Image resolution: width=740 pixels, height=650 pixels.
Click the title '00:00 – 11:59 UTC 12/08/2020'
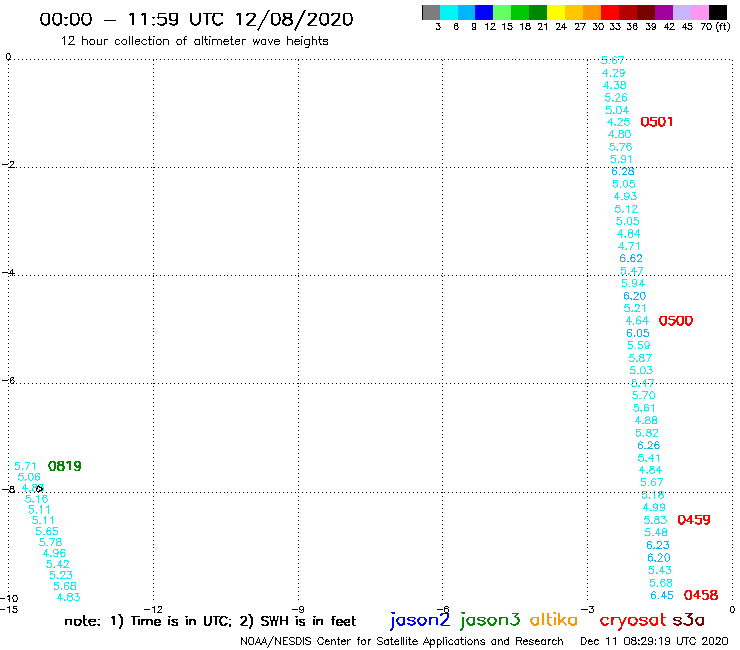tap(196, 19)
